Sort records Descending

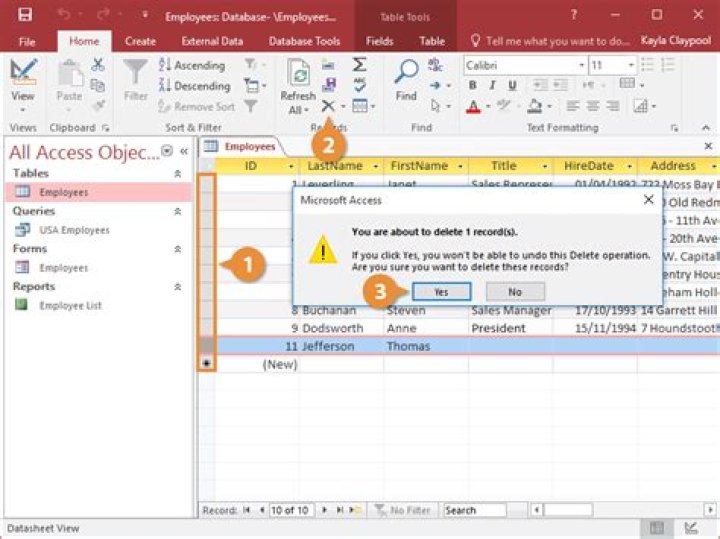click(x=194, y=86)
